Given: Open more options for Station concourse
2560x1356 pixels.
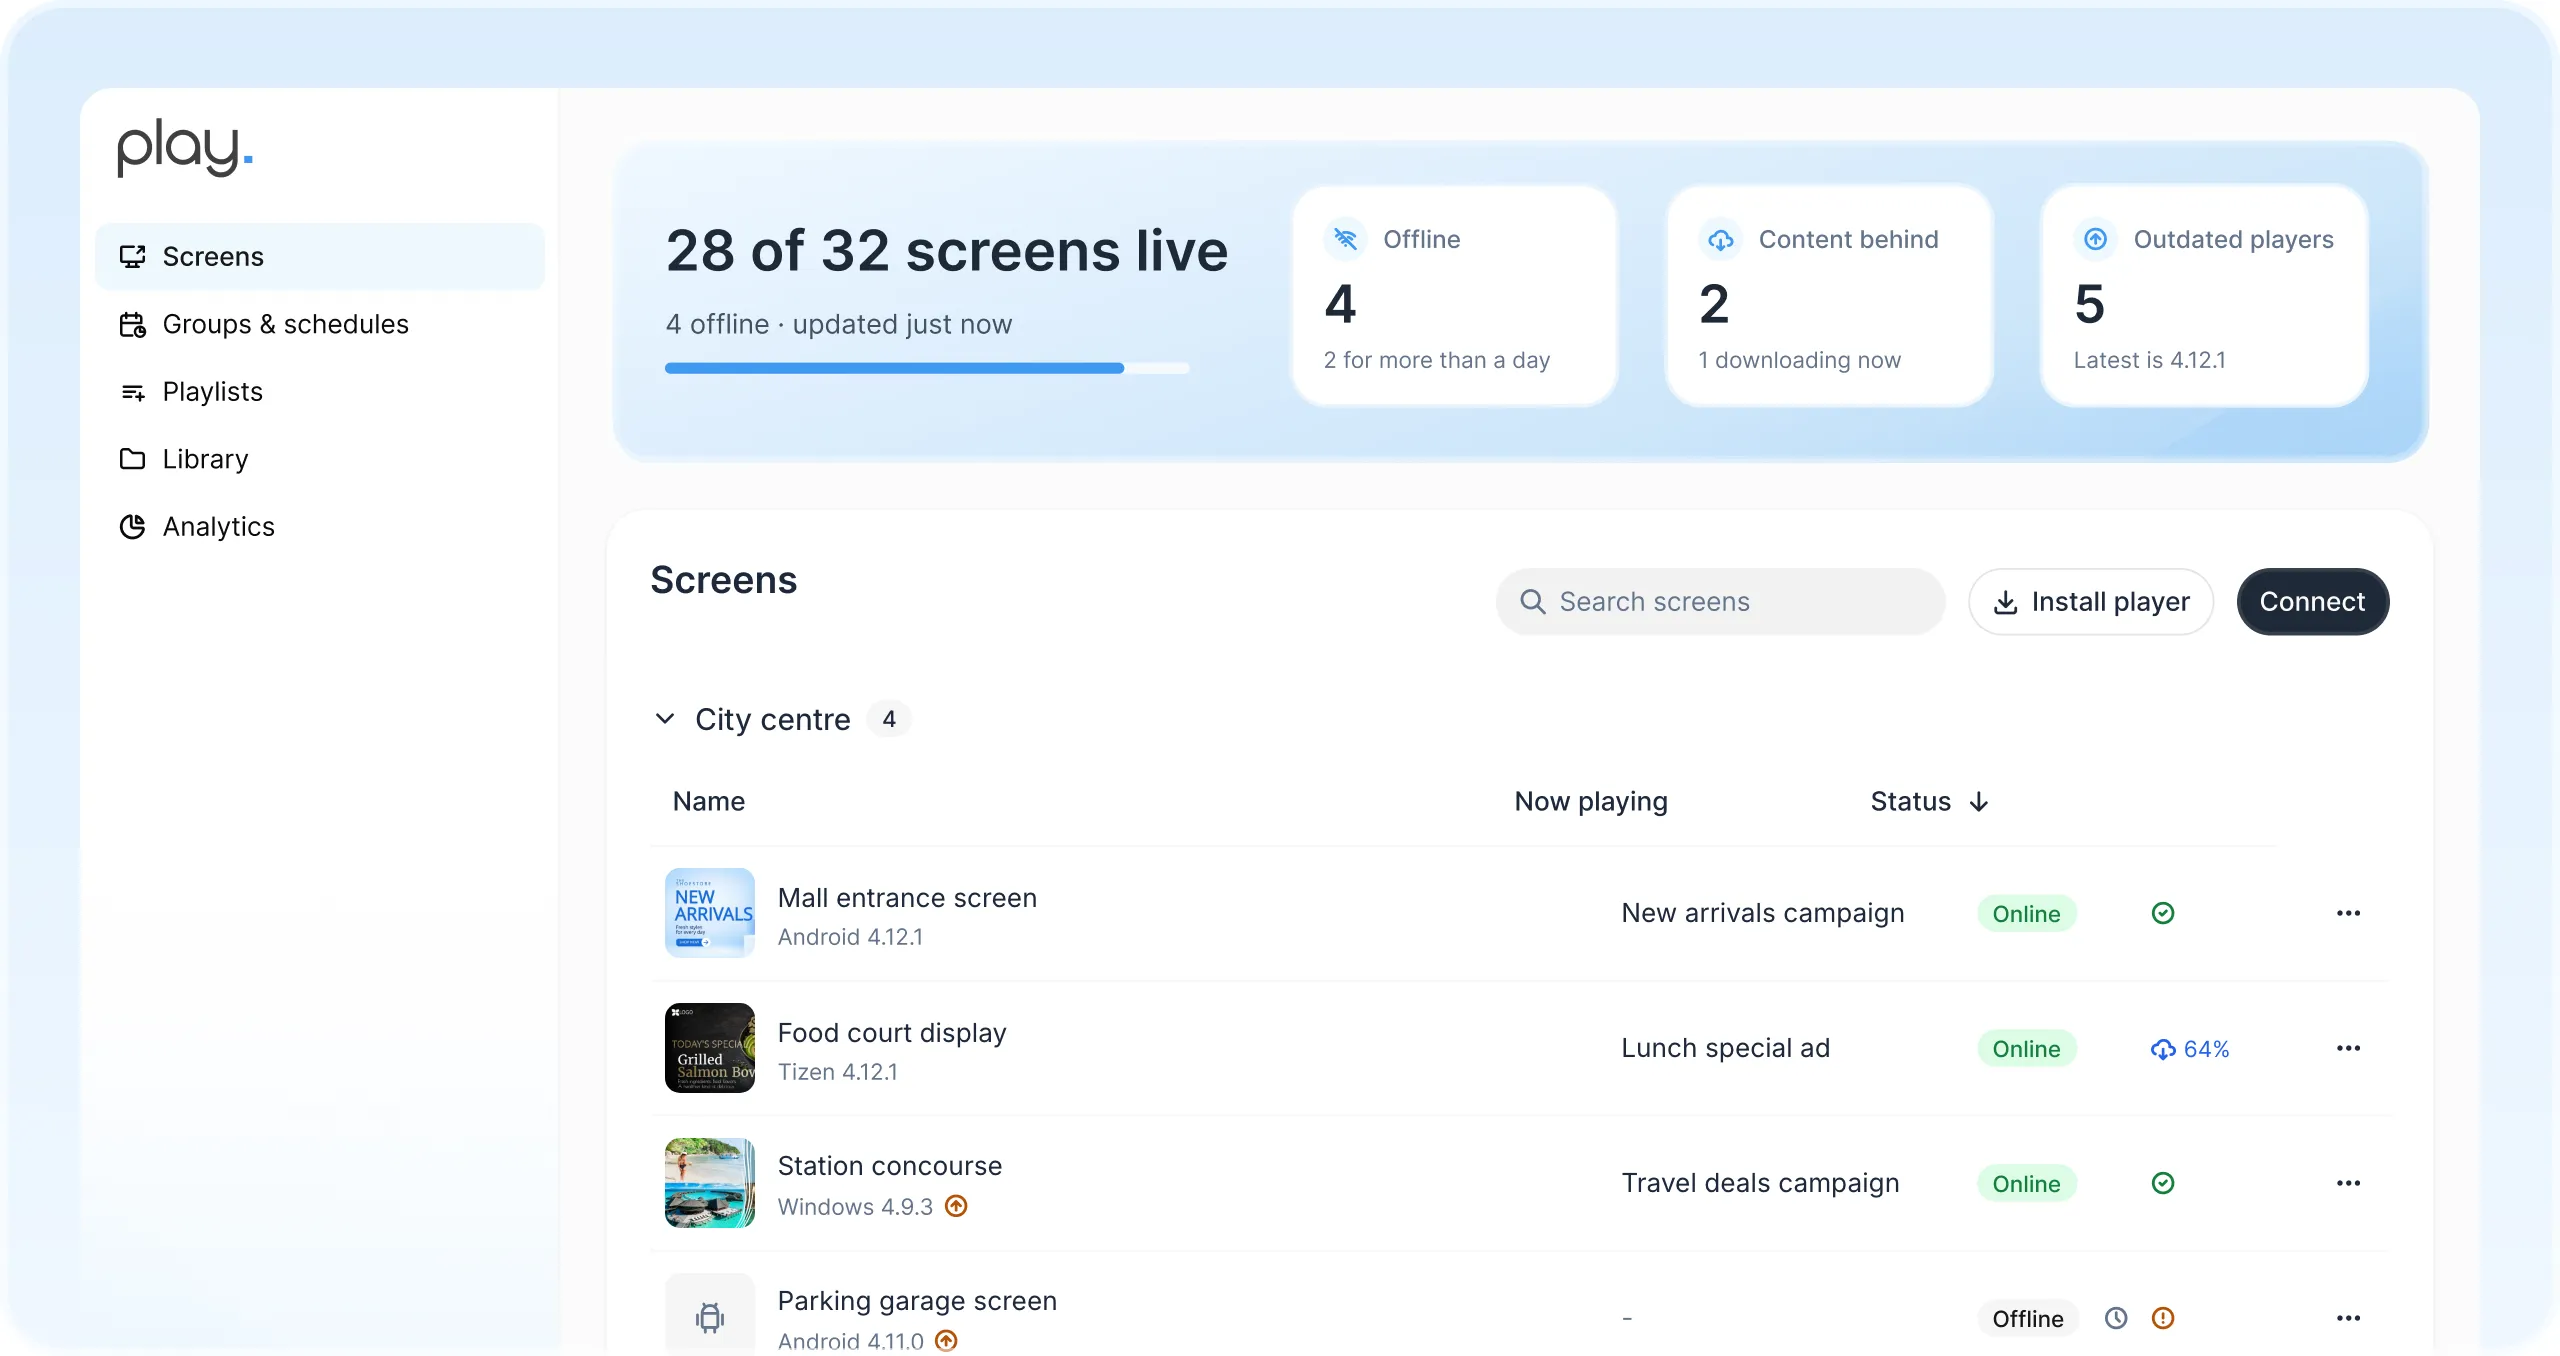Looking at the screenshot, I should coord(2348,1183).
